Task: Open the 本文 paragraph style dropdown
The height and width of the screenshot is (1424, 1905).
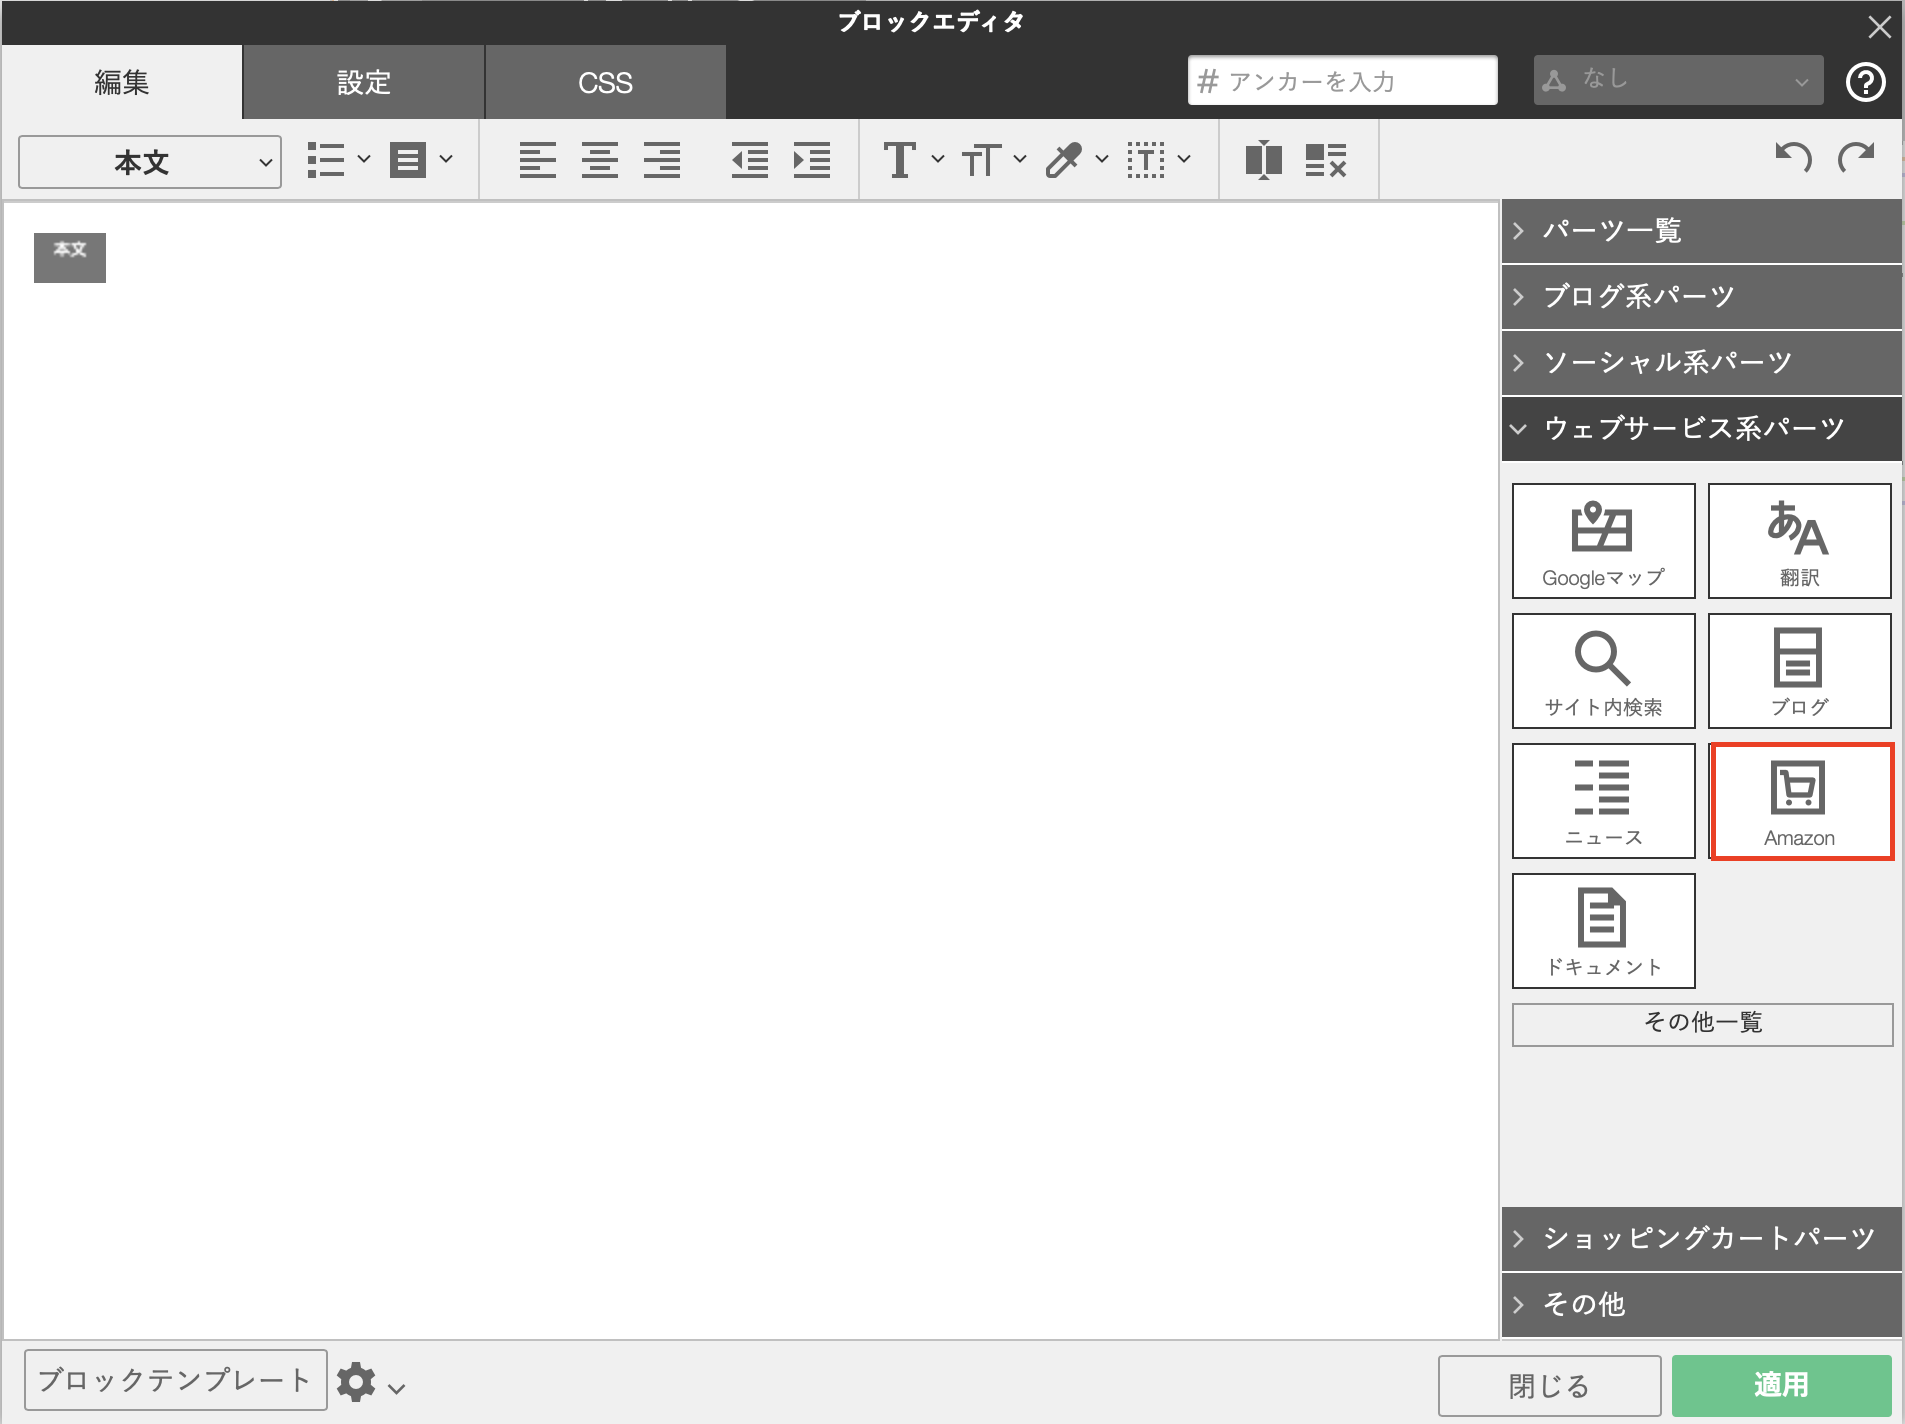Action: [x=150, y=162]
